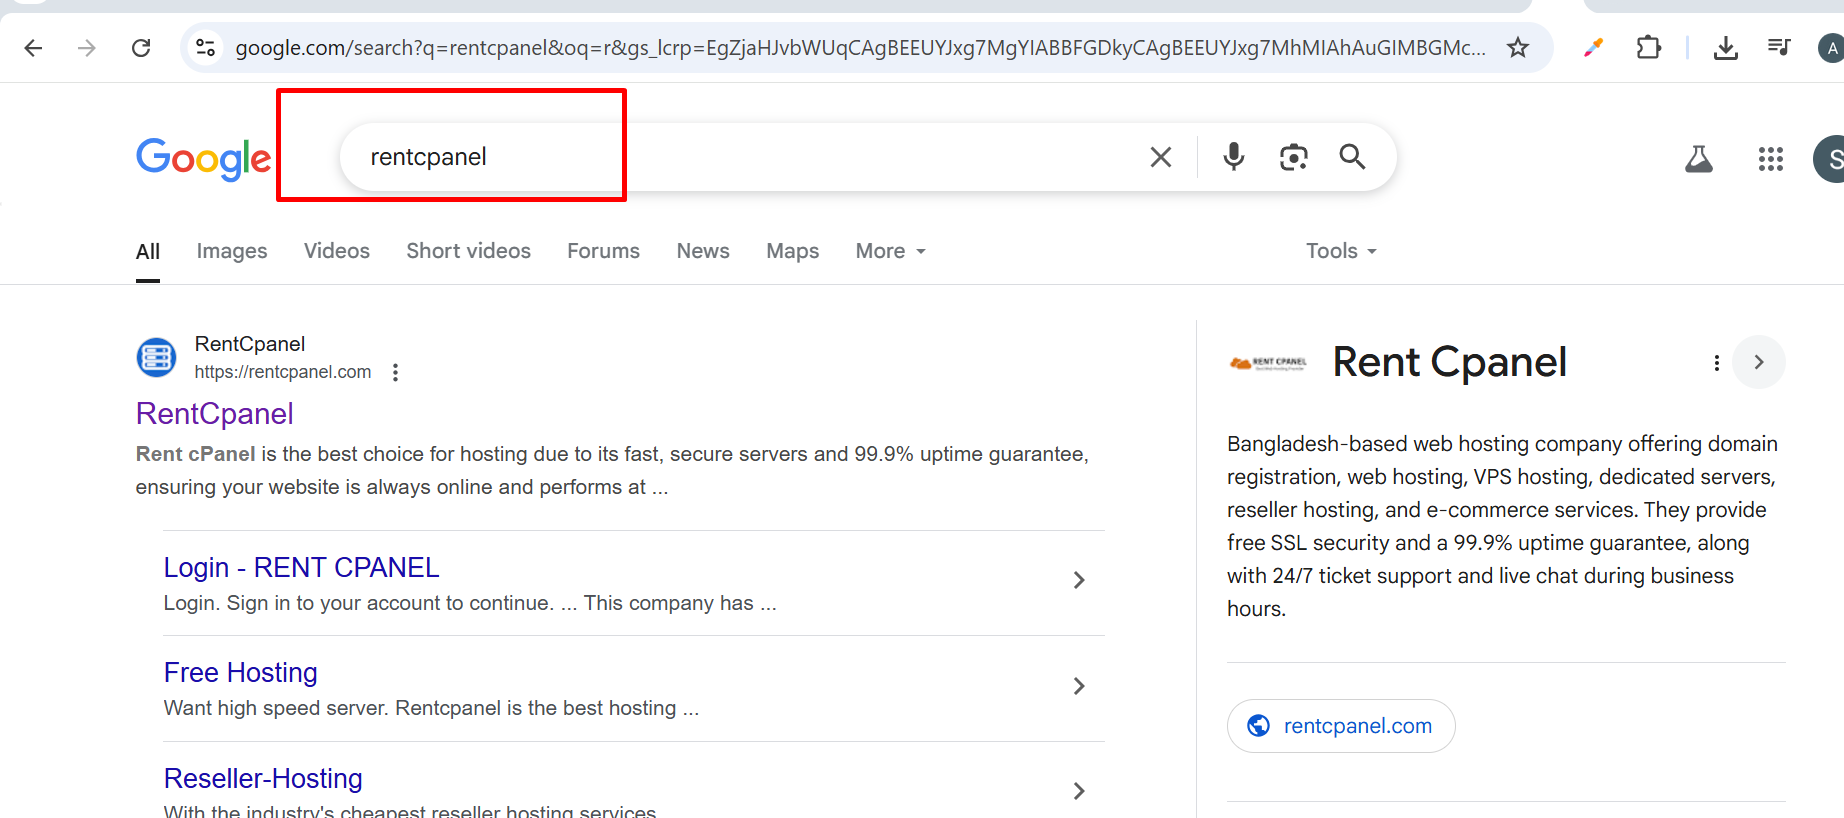
Task: Open the colorful pen extension icon
Action: (x=1594, y=47)
